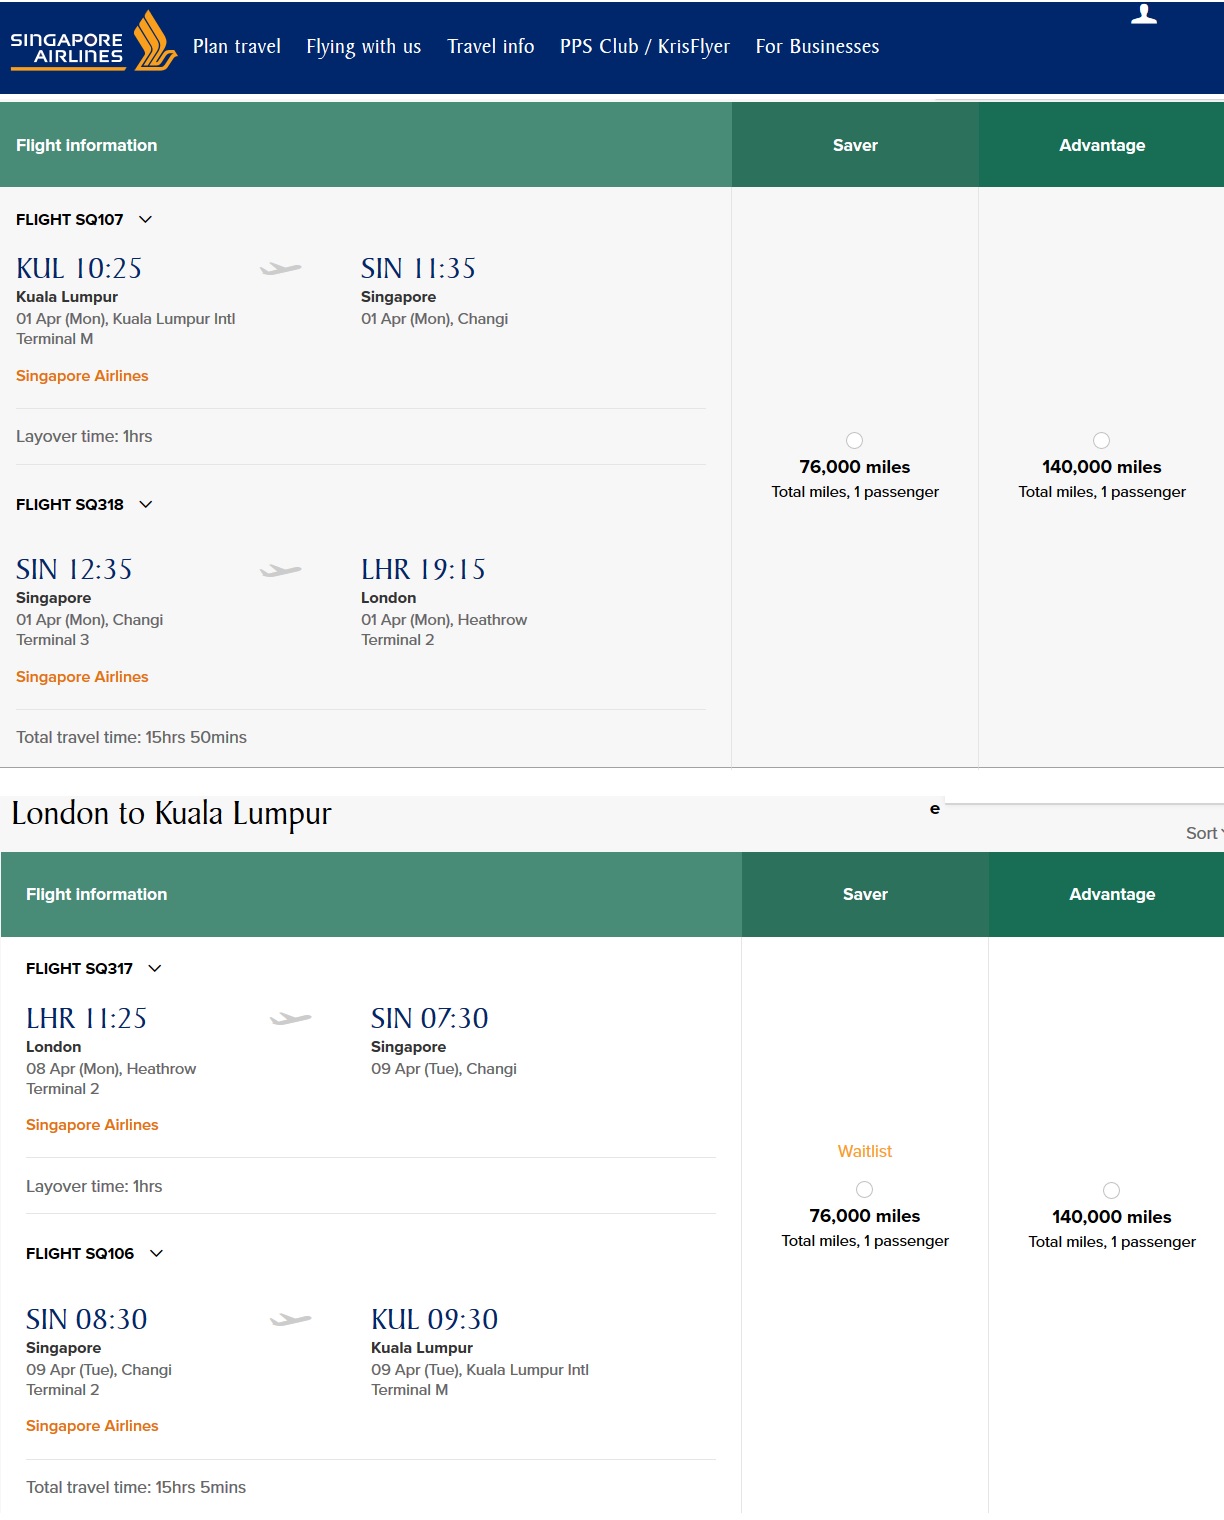The width and height of the screenshot is (1224, 1520).
Task: Expand FLIGHT SQ107 details
Action: coord(146,219)
